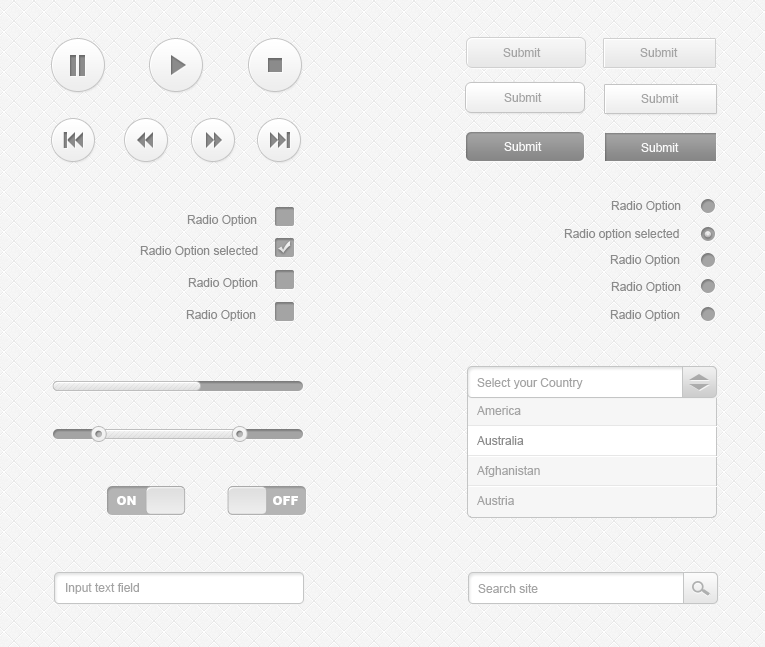Viewport: 765px width, 647px height.
Task: Select the third radio button in the group
Action: tap(708, 260)
